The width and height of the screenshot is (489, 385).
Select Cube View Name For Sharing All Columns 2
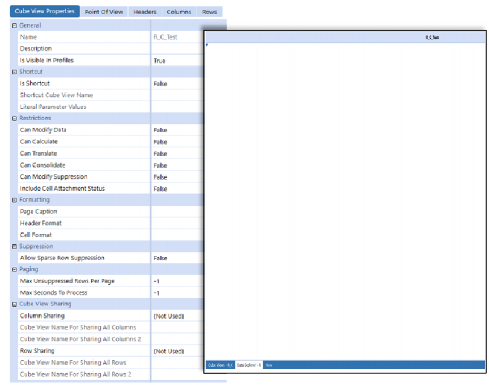(80, 339)
